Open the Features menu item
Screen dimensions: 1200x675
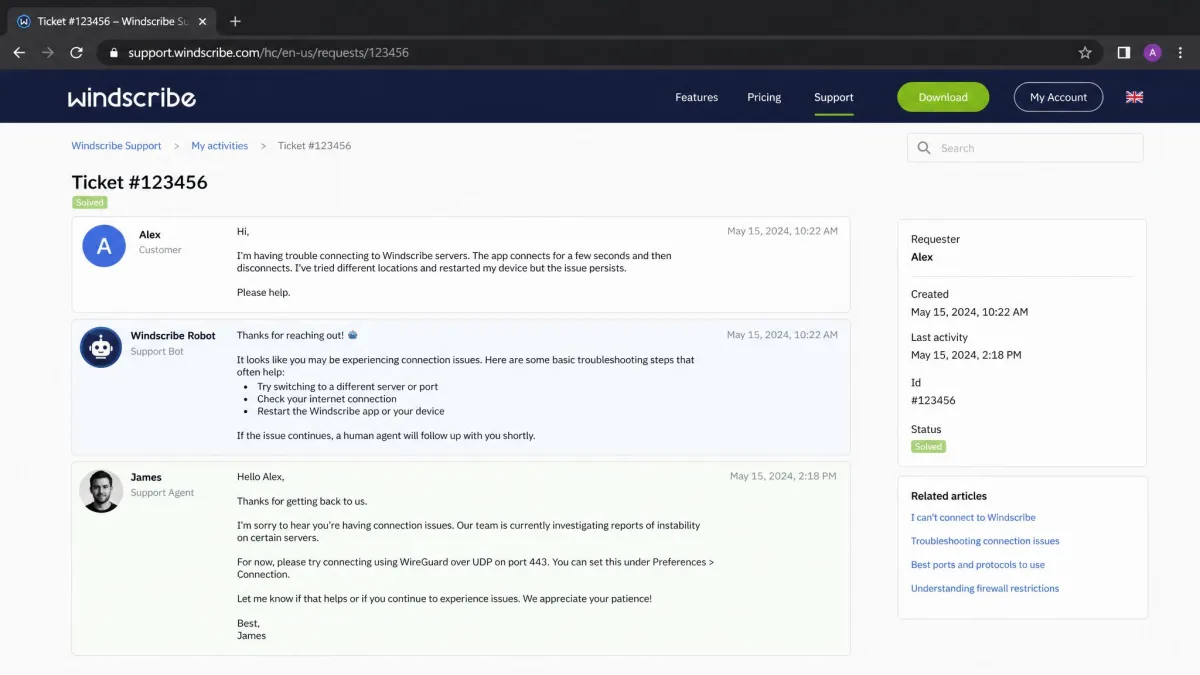[x=696, y=97]
